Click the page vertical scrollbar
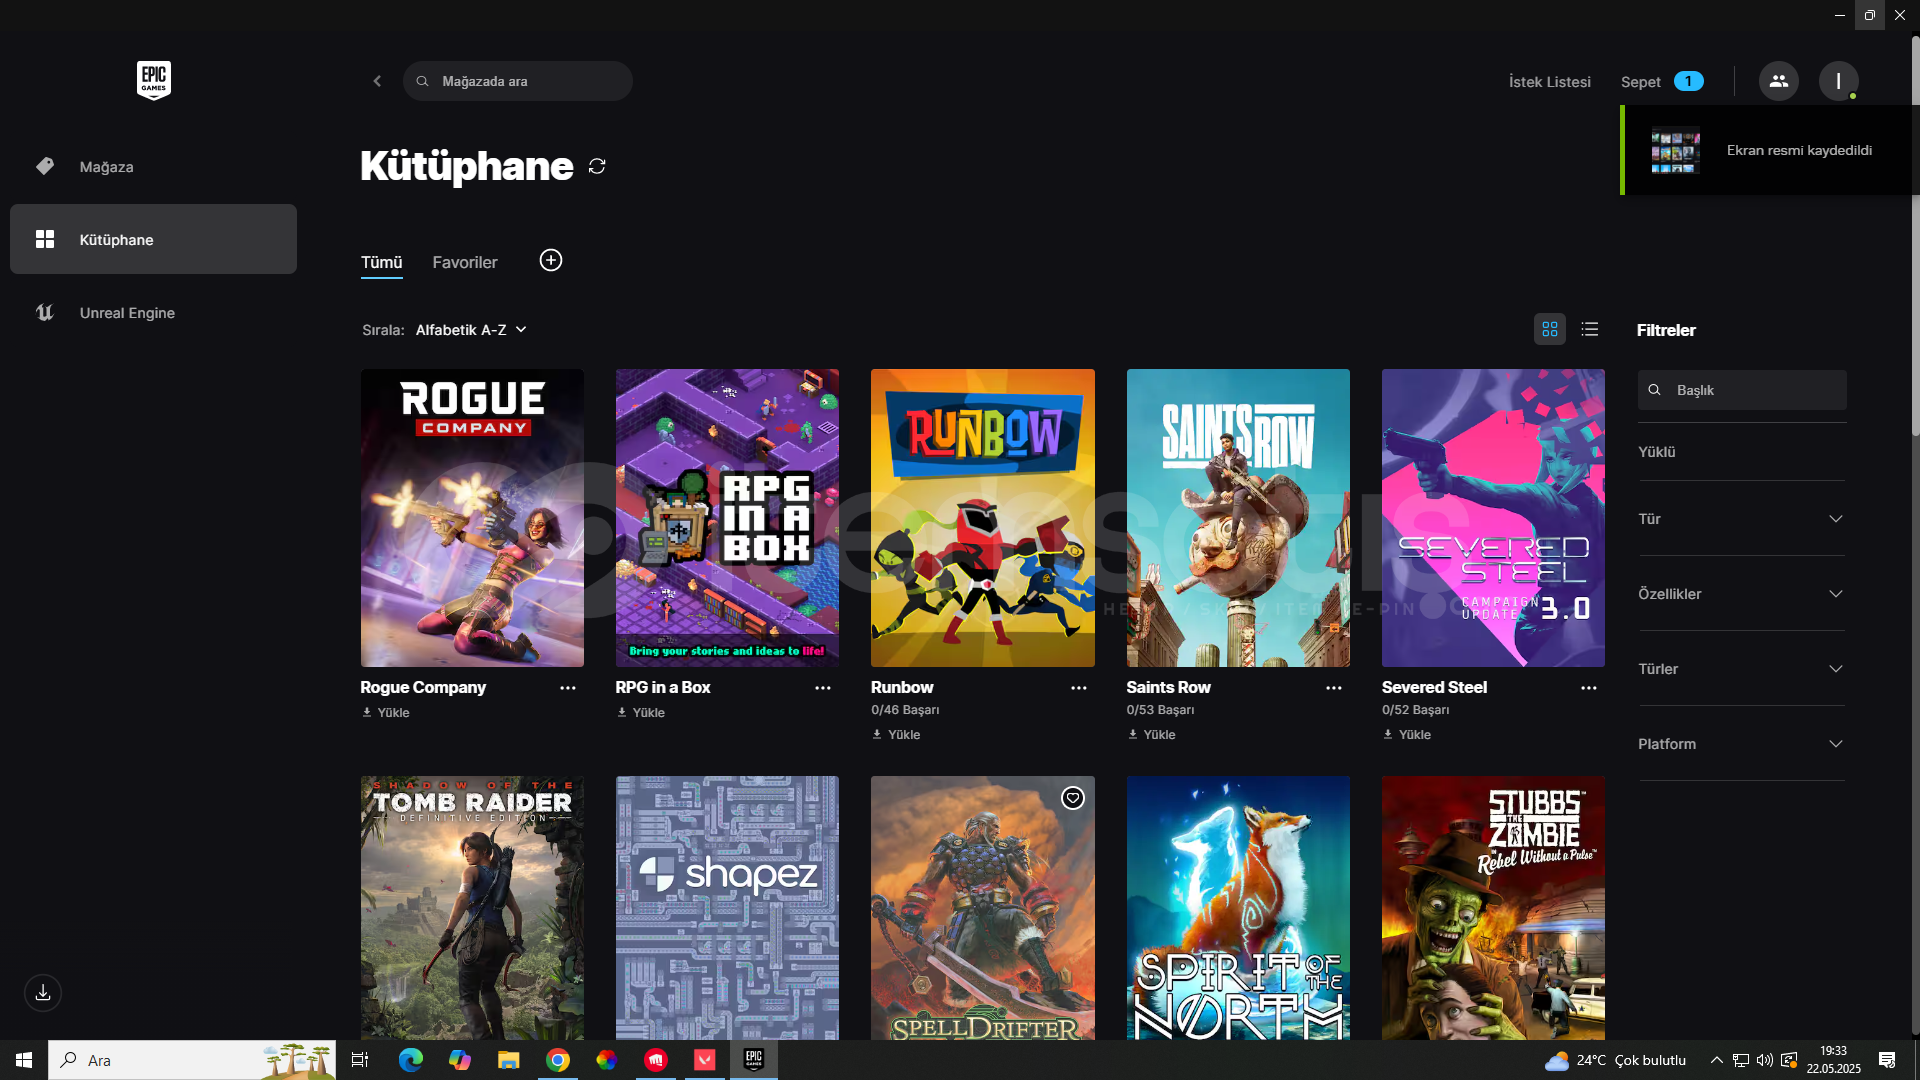Image resolution: width=1920 pixels, height=1080 pixels. tap(1915, 235)
